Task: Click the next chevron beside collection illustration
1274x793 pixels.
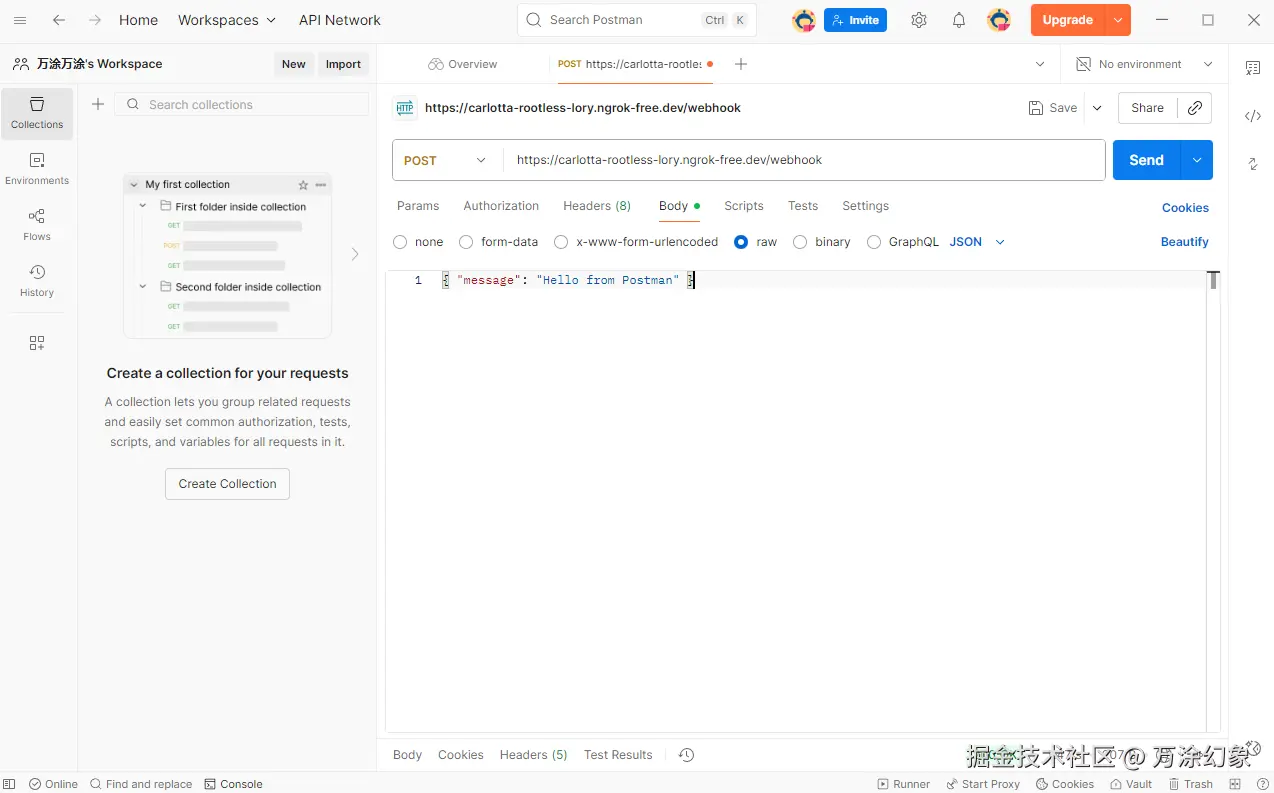Action: 355,254
